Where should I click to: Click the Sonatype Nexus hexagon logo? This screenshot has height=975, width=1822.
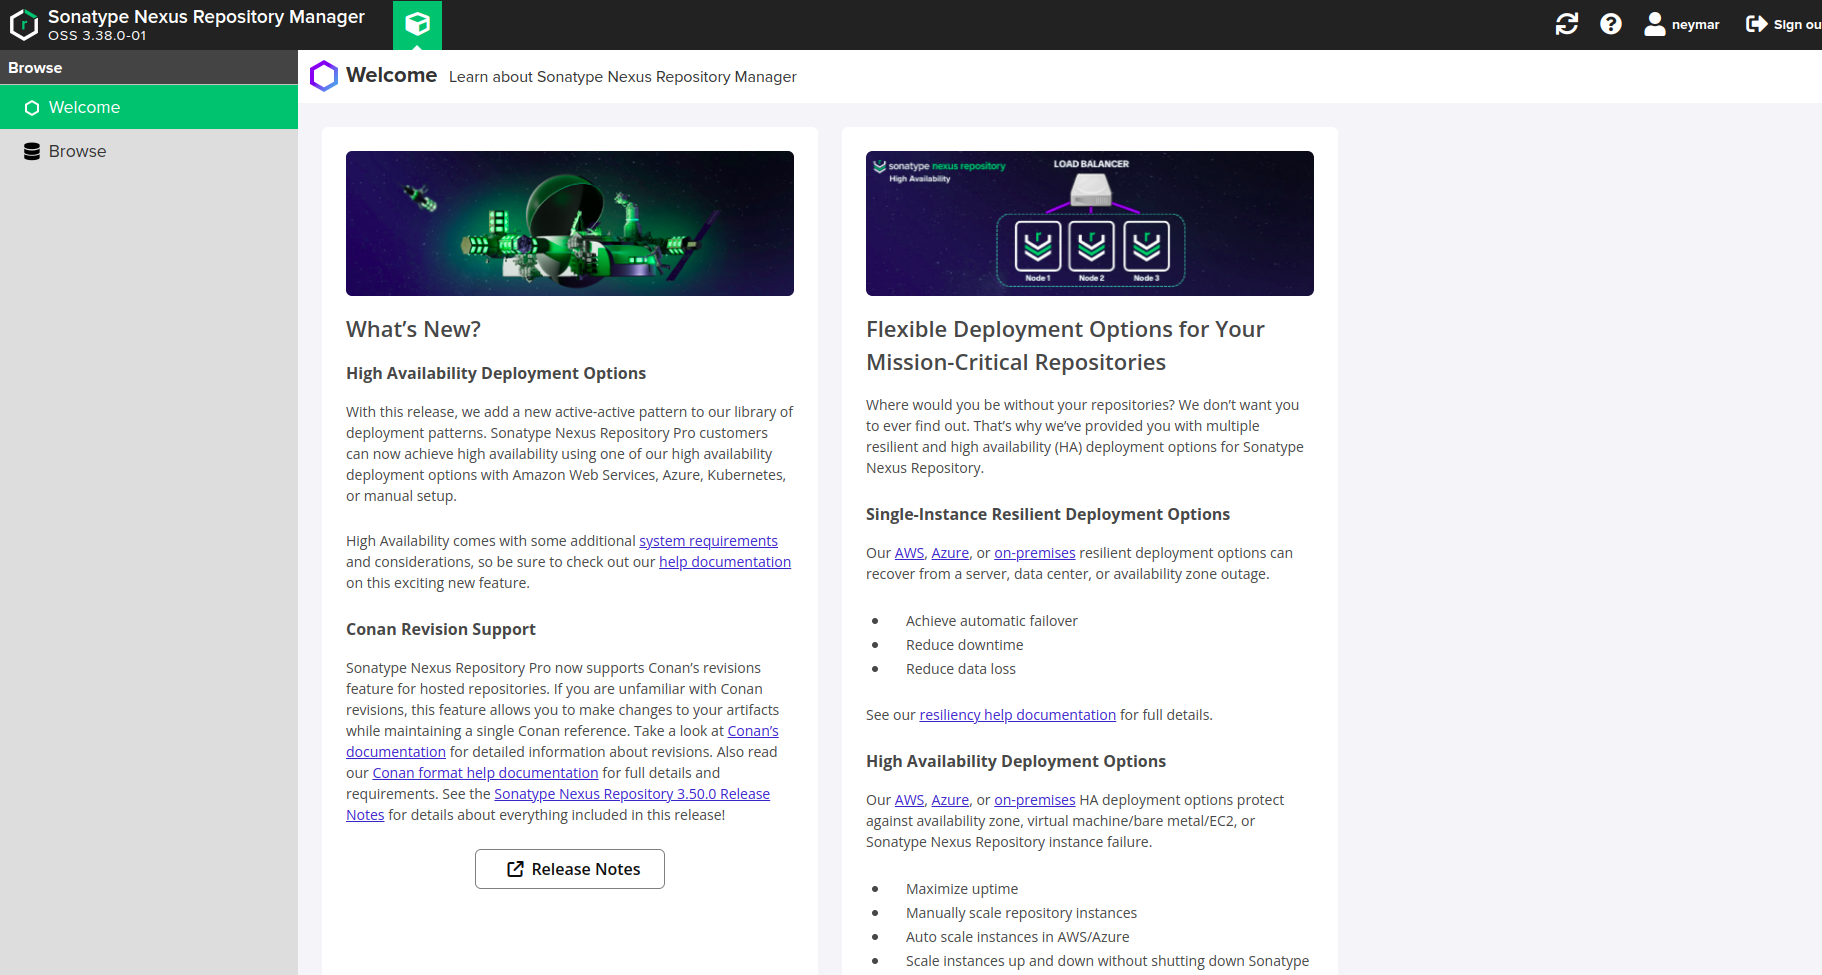(23, 25)
